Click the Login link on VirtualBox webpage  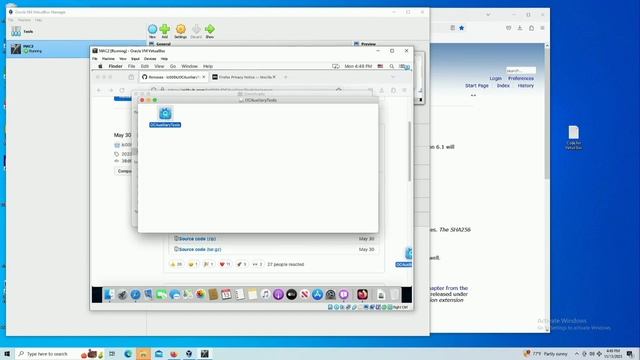(496, 78)
